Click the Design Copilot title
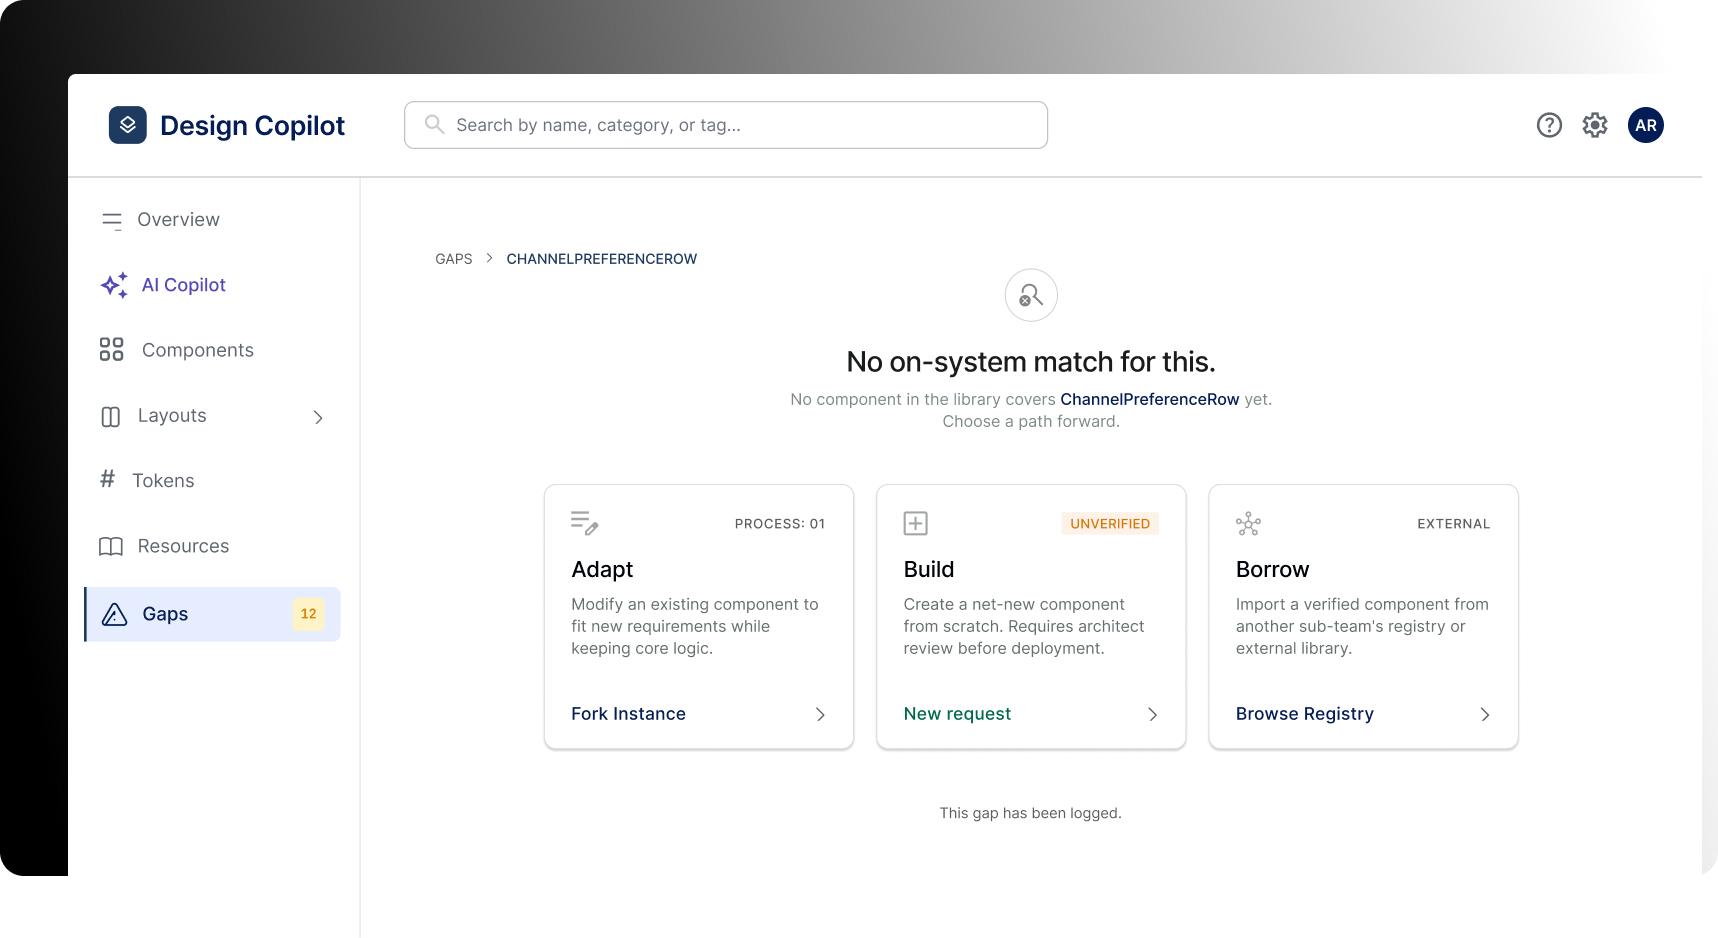 [252, 125]
